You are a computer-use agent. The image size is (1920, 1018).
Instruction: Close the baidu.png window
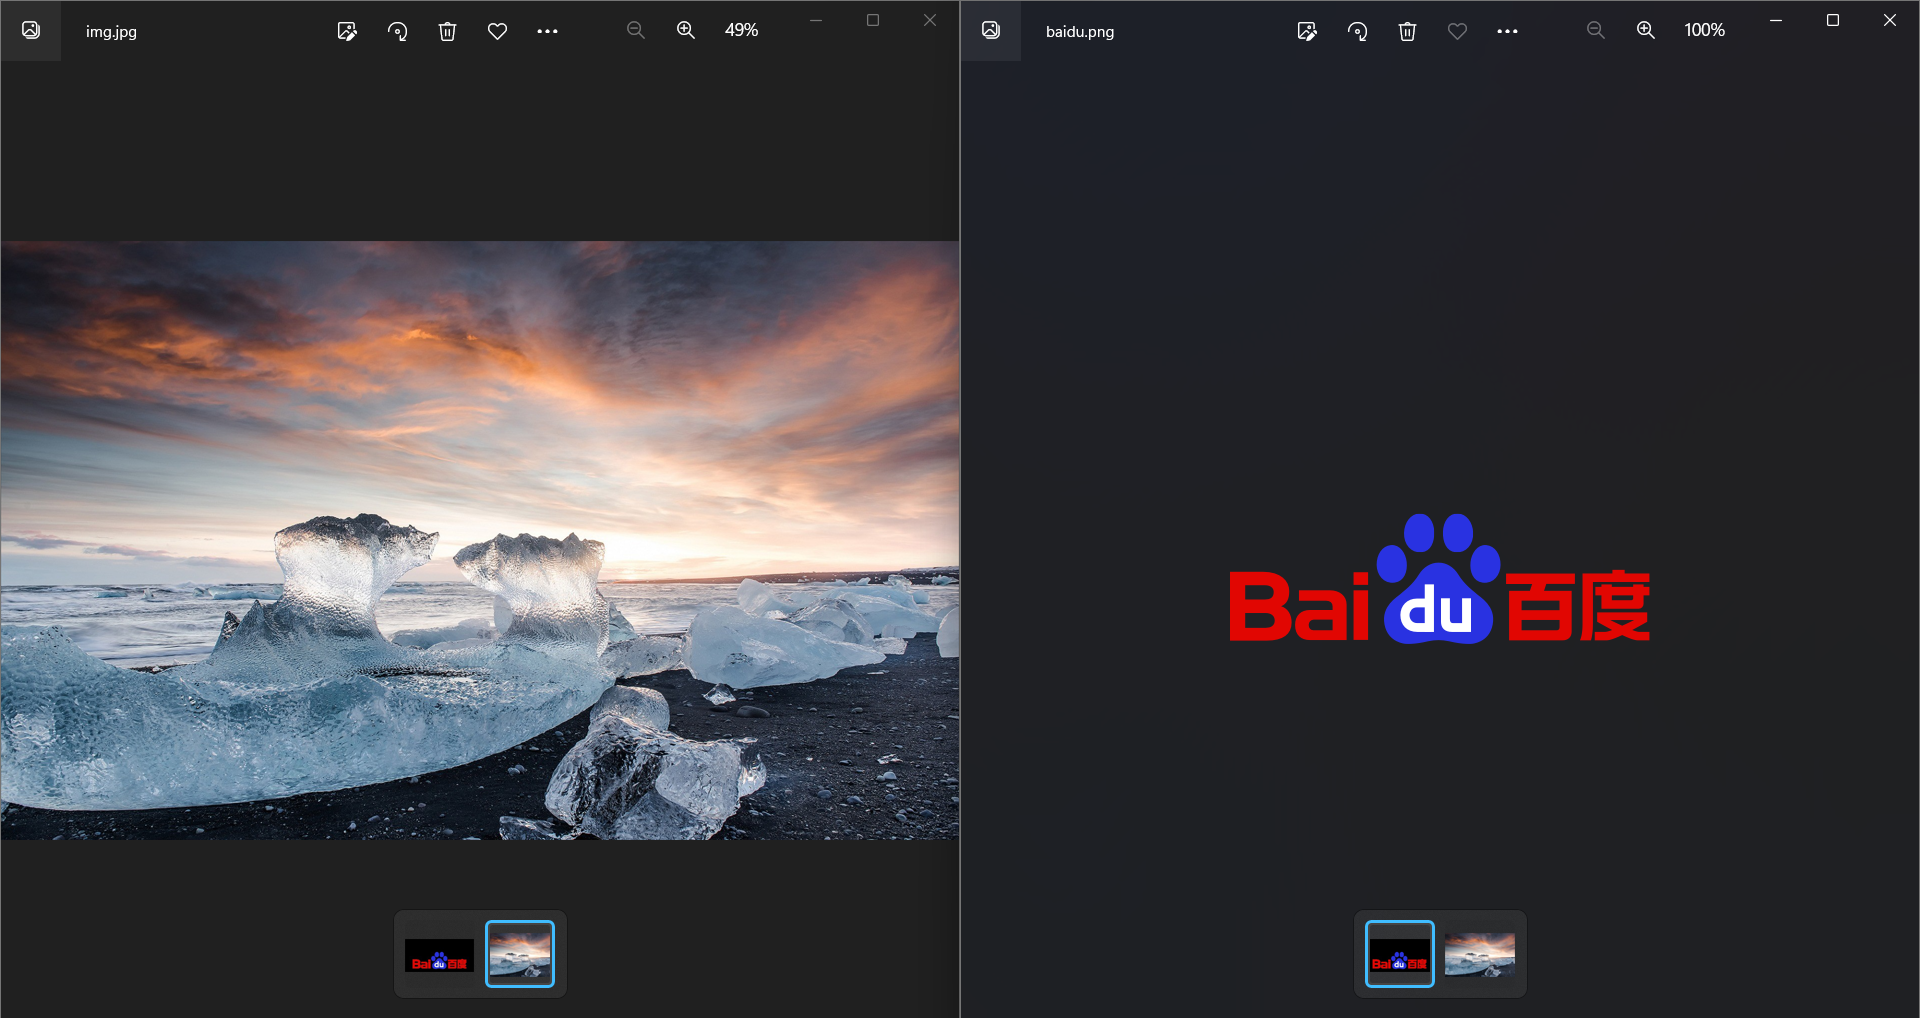(1890, 20)
